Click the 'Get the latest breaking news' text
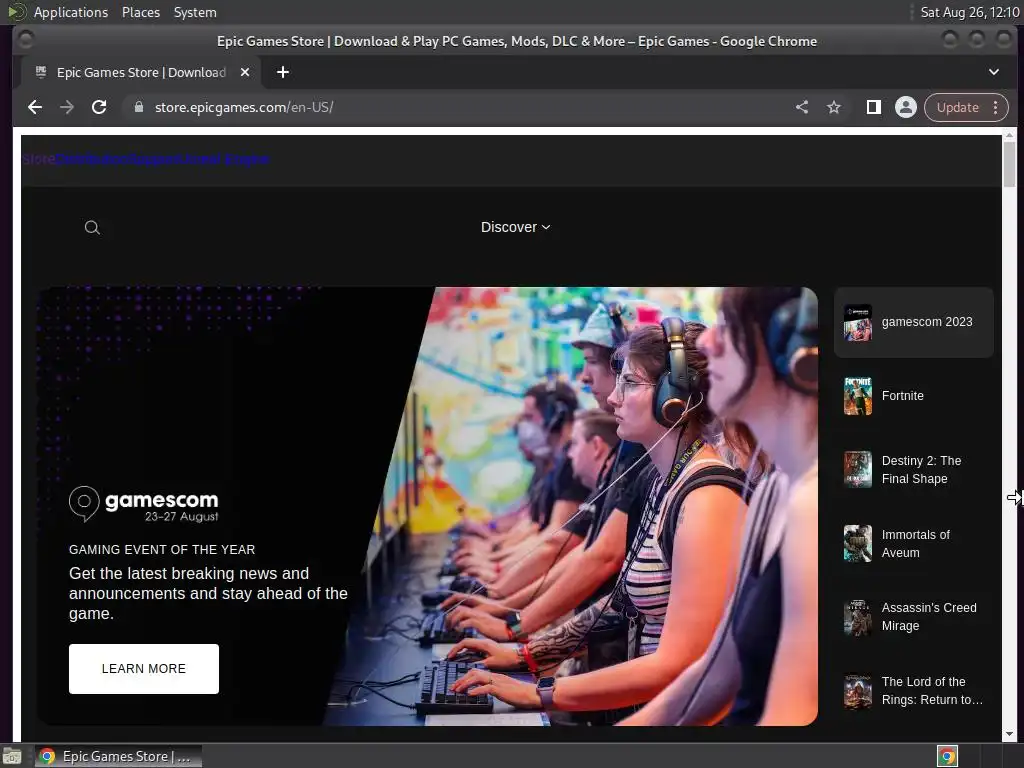The height and width of the screenshot is (768, 1024). [208, 594]
